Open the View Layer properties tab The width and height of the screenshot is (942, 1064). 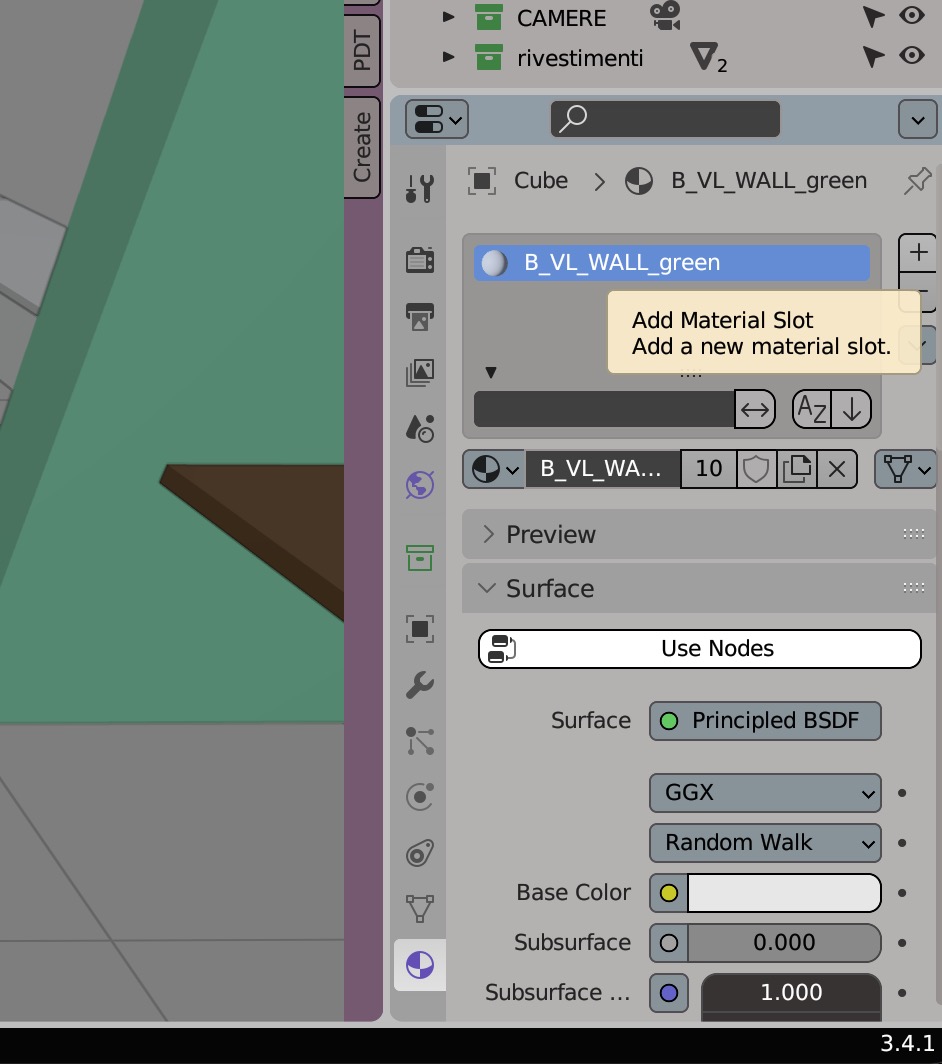(419, 373)
